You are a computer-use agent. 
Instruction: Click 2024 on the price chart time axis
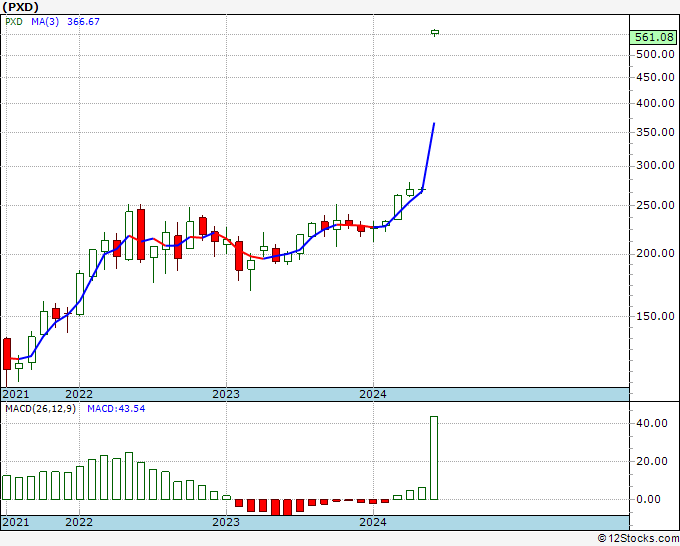(x=373, y=394)
